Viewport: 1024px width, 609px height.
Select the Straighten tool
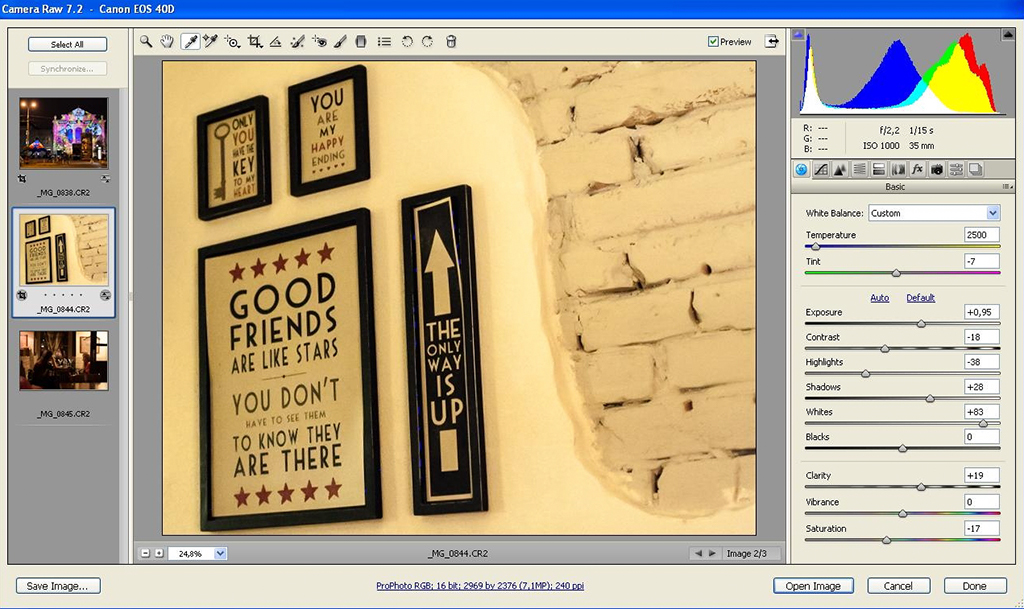(276, 42)
